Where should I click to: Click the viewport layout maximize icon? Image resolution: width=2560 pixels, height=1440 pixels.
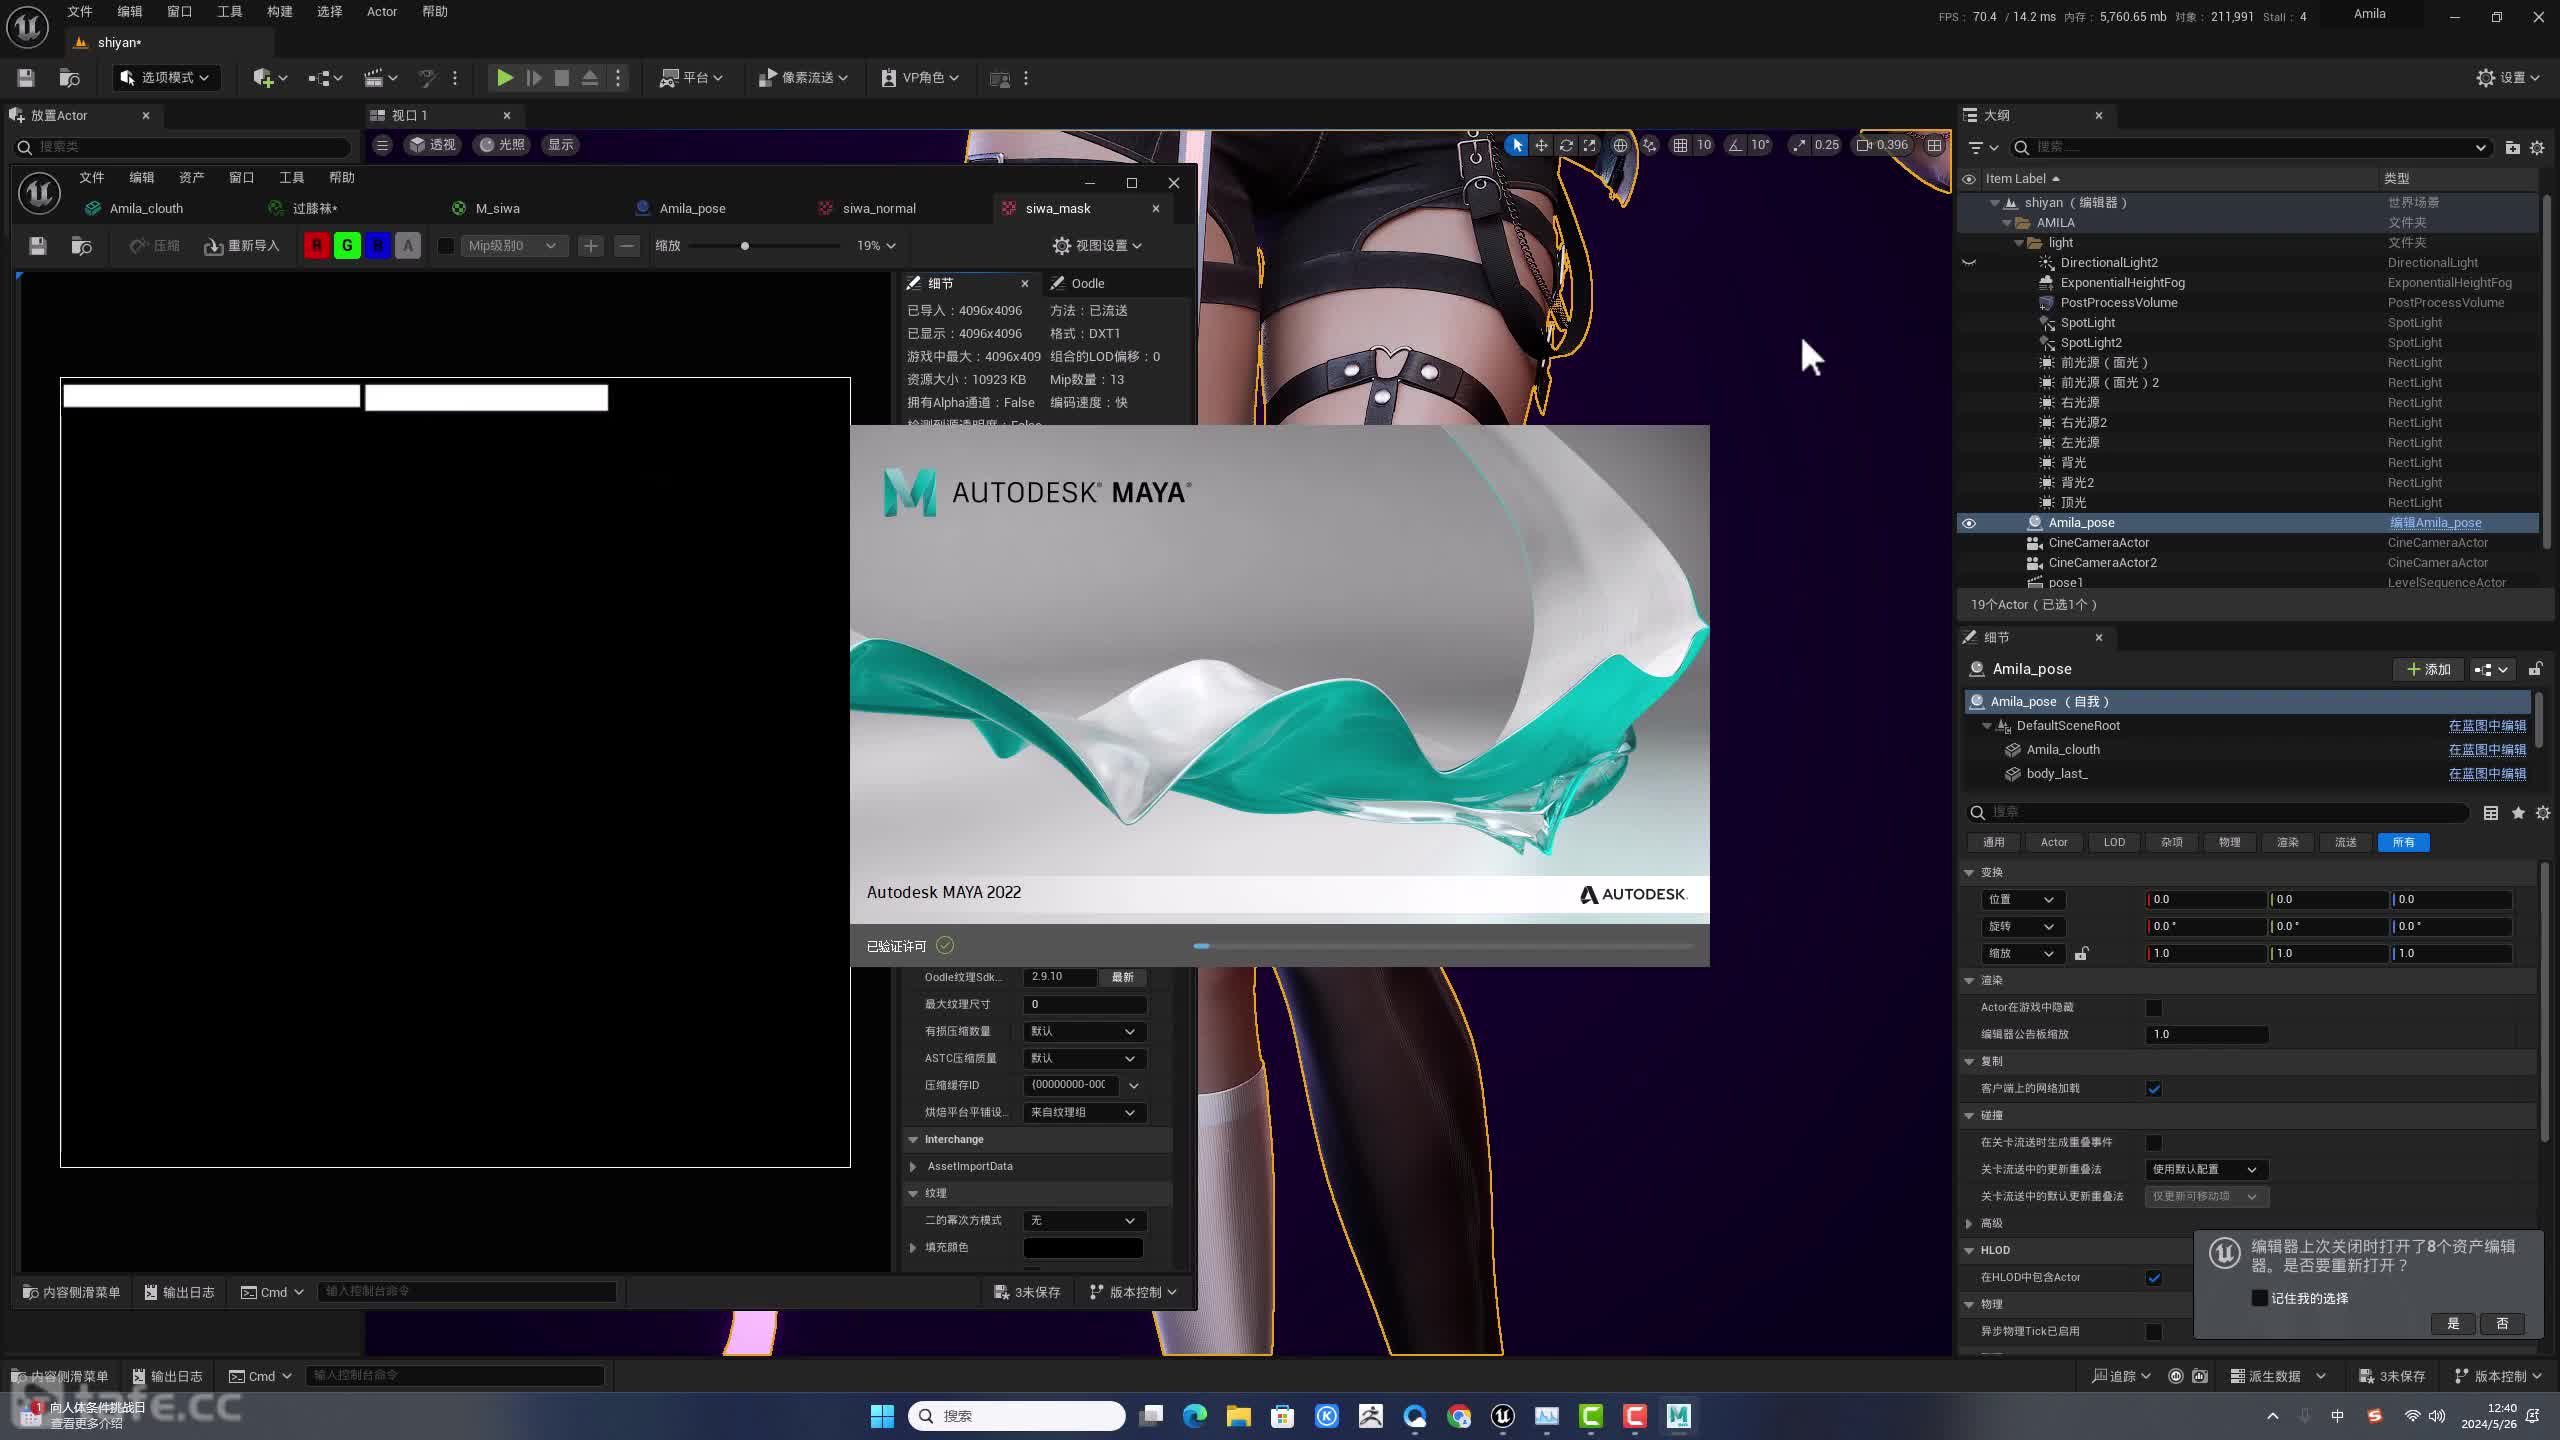(x=1935, y=145)
